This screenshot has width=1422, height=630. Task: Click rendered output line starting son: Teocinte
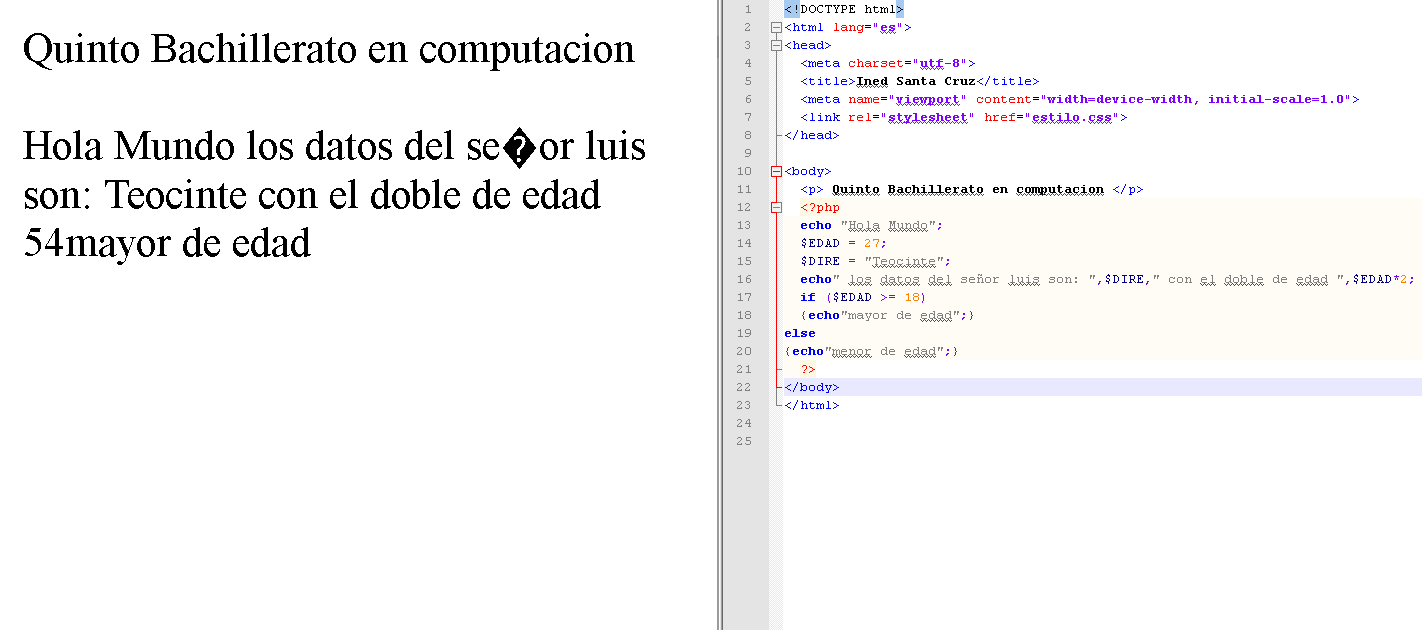(312, 195)
